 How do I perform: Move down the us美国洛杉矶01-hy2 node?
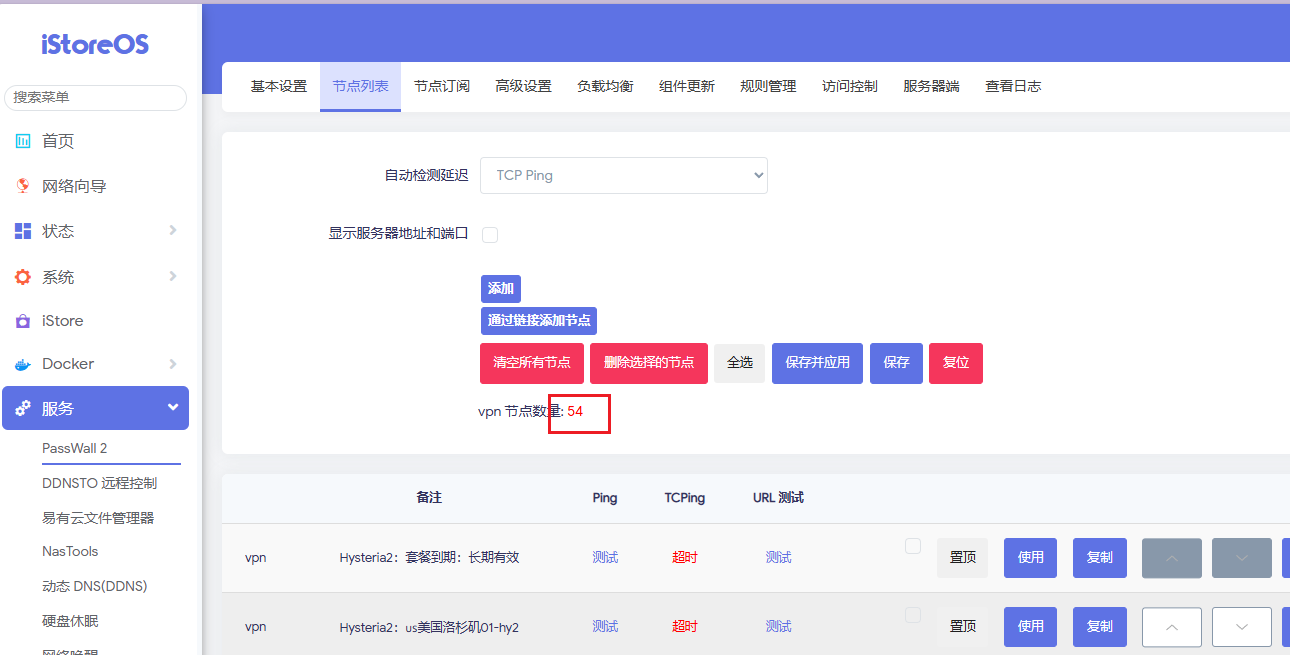pyautogui.click(x=1242, y=627)
